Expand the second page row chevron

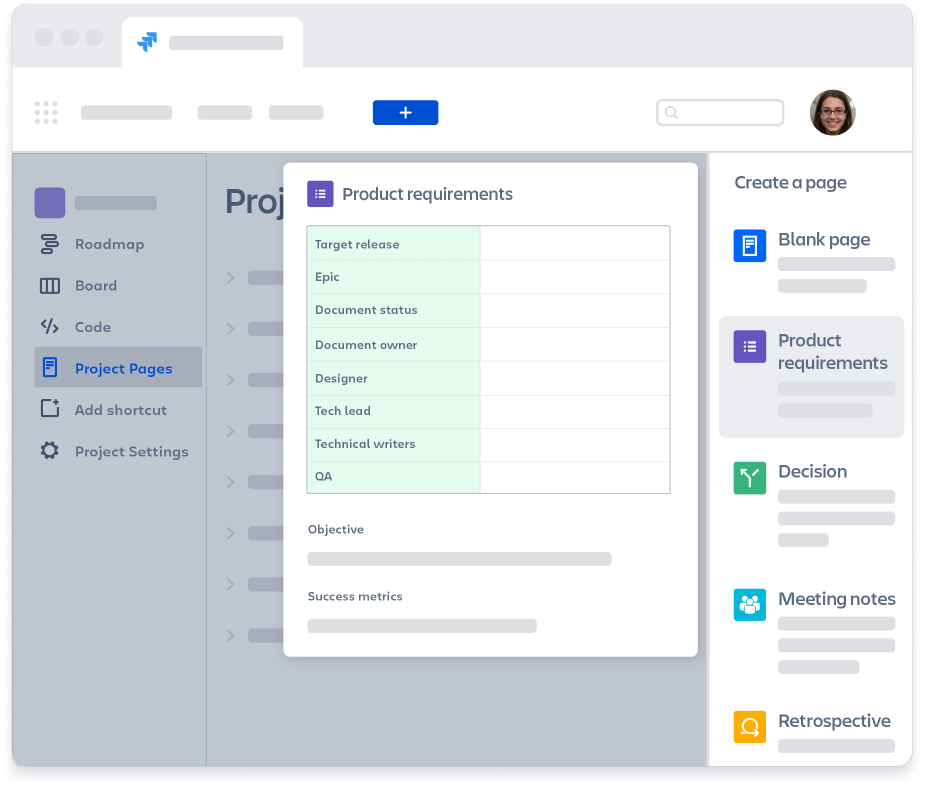[230, 328]
